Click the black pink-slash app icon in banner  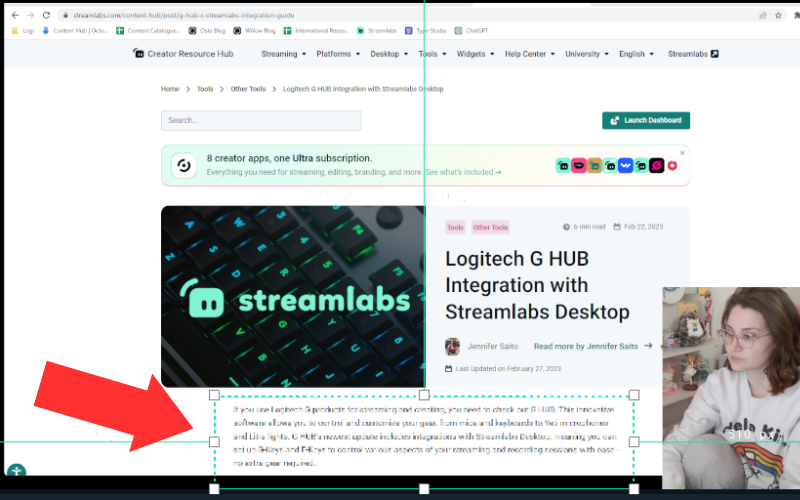pyautogui.click(x=657, y=166)
